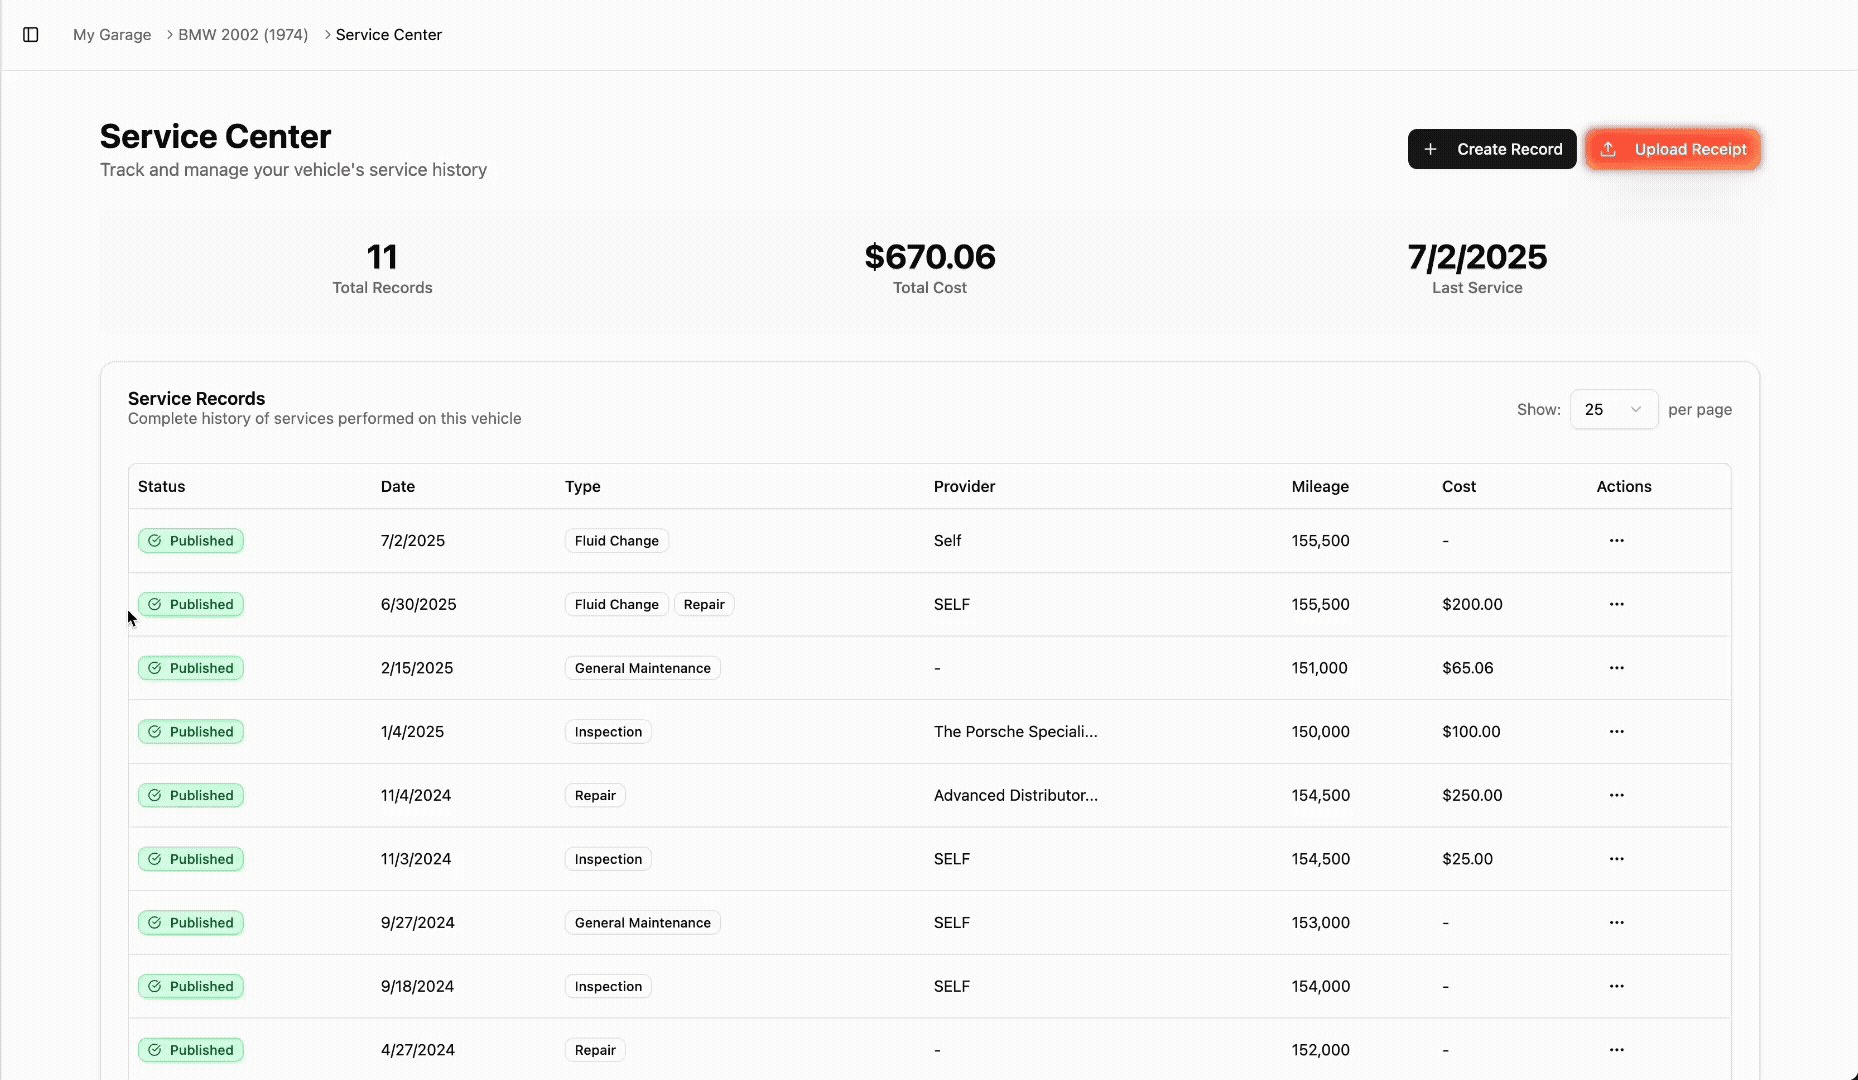Image resolution: width=1858 pixels, height=1080 pixels.
Task: Click the Create Record button
Action: tap(1491, 149)
